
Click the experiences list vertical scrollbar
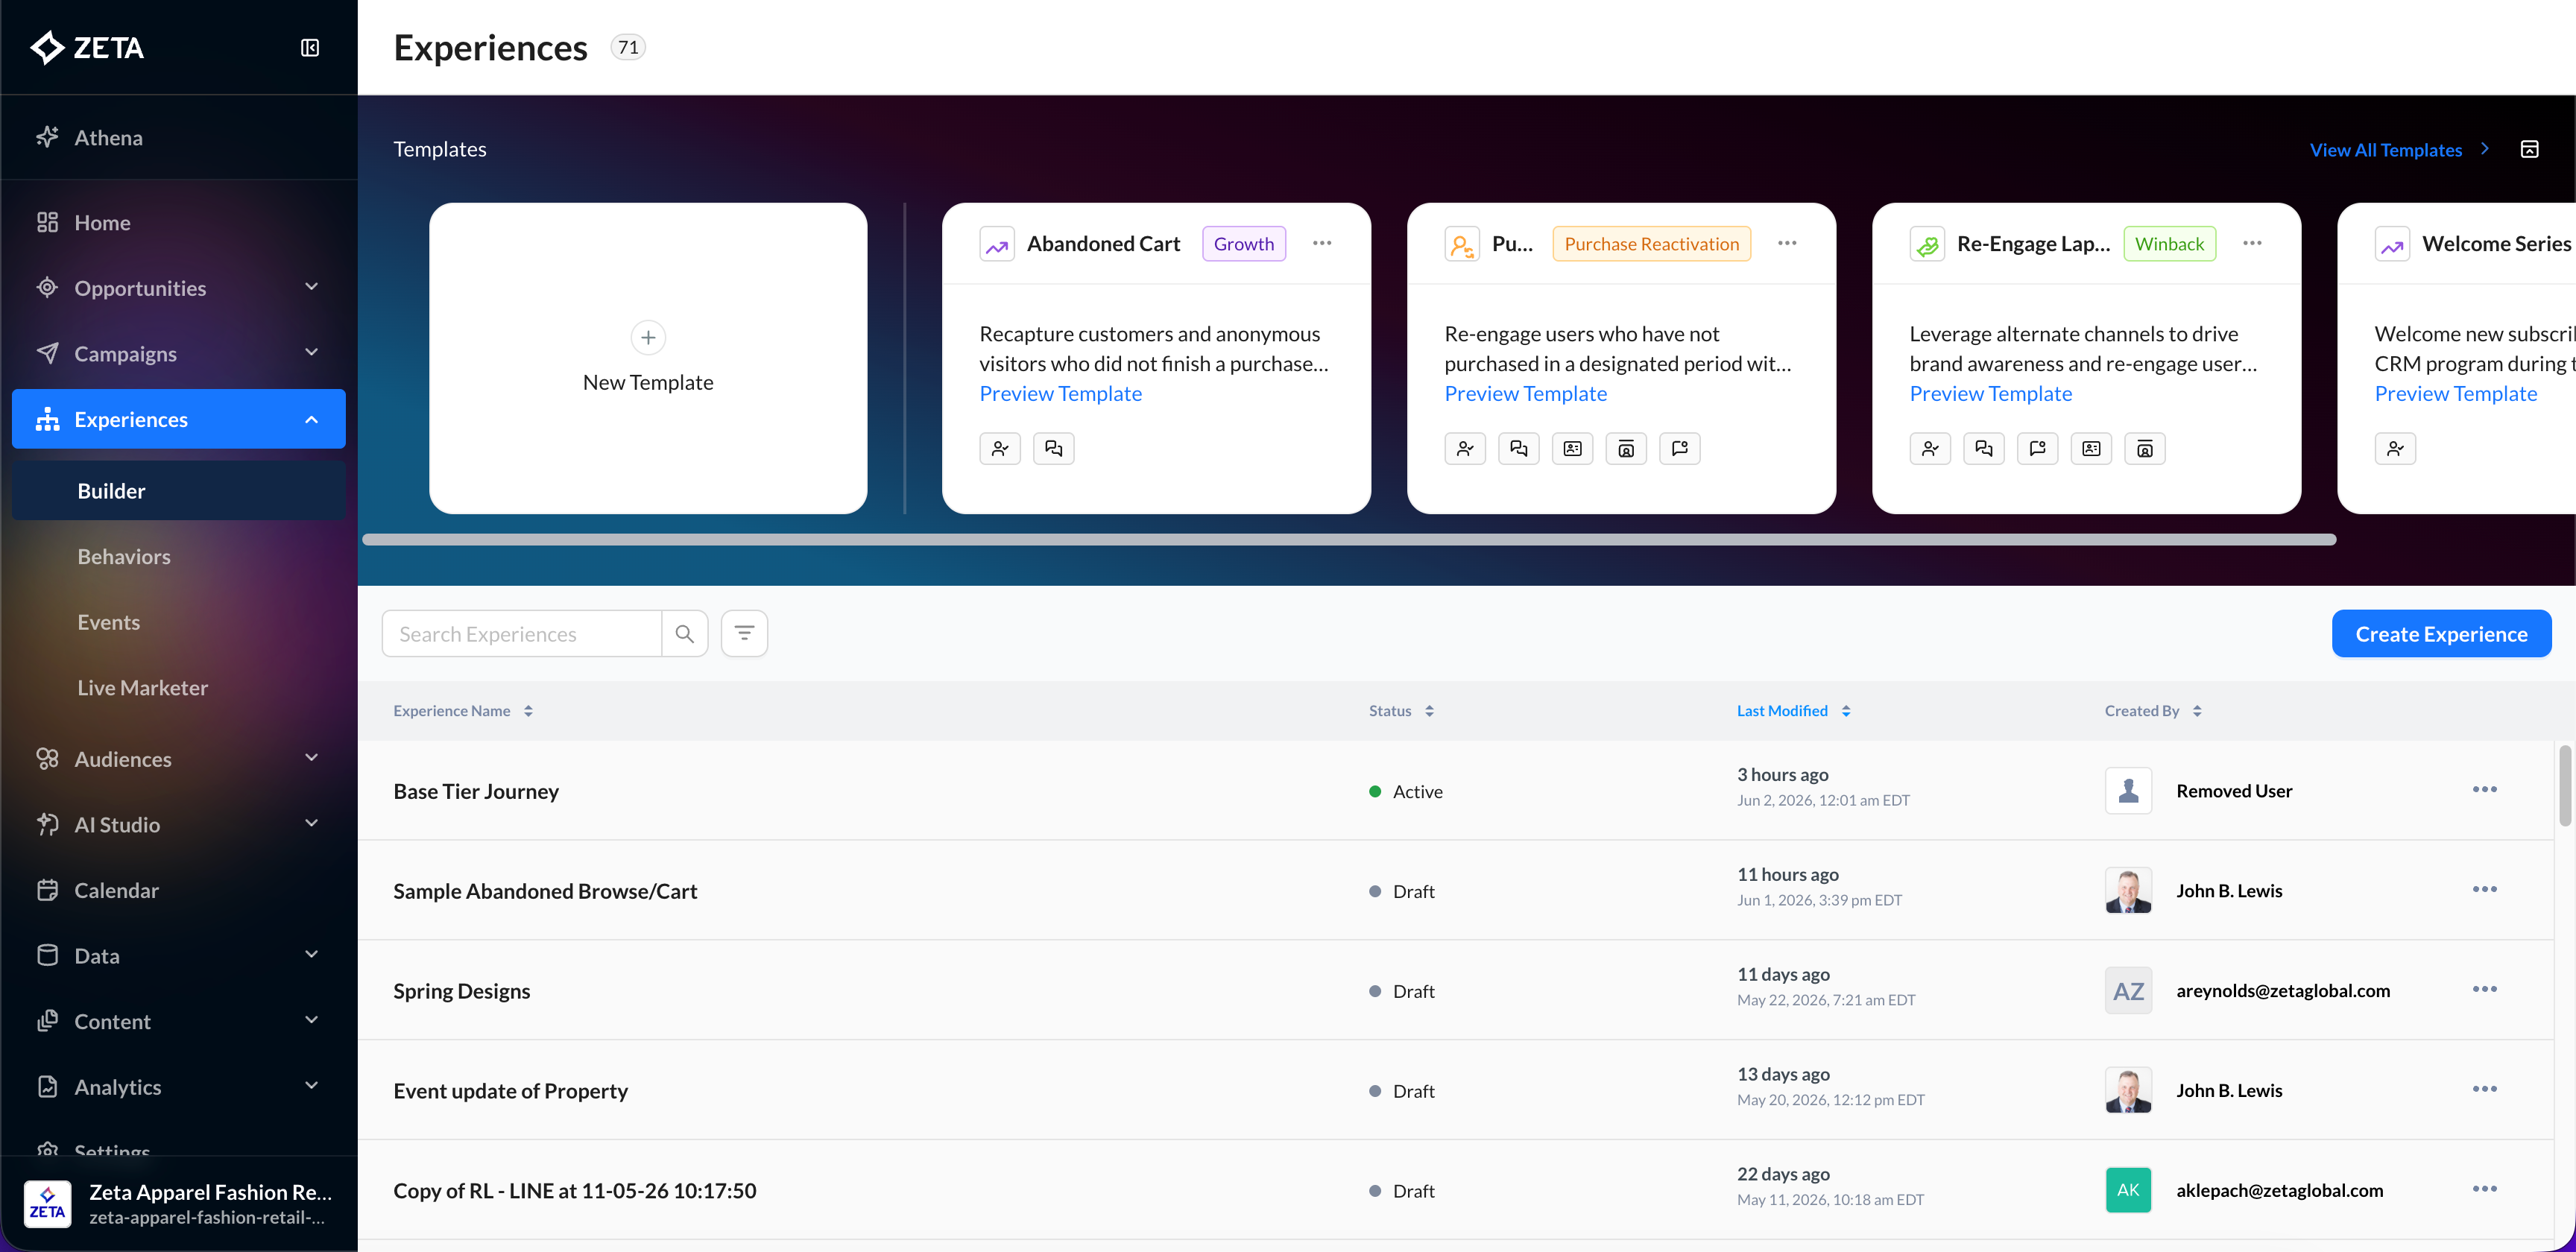click(2565, 786)
